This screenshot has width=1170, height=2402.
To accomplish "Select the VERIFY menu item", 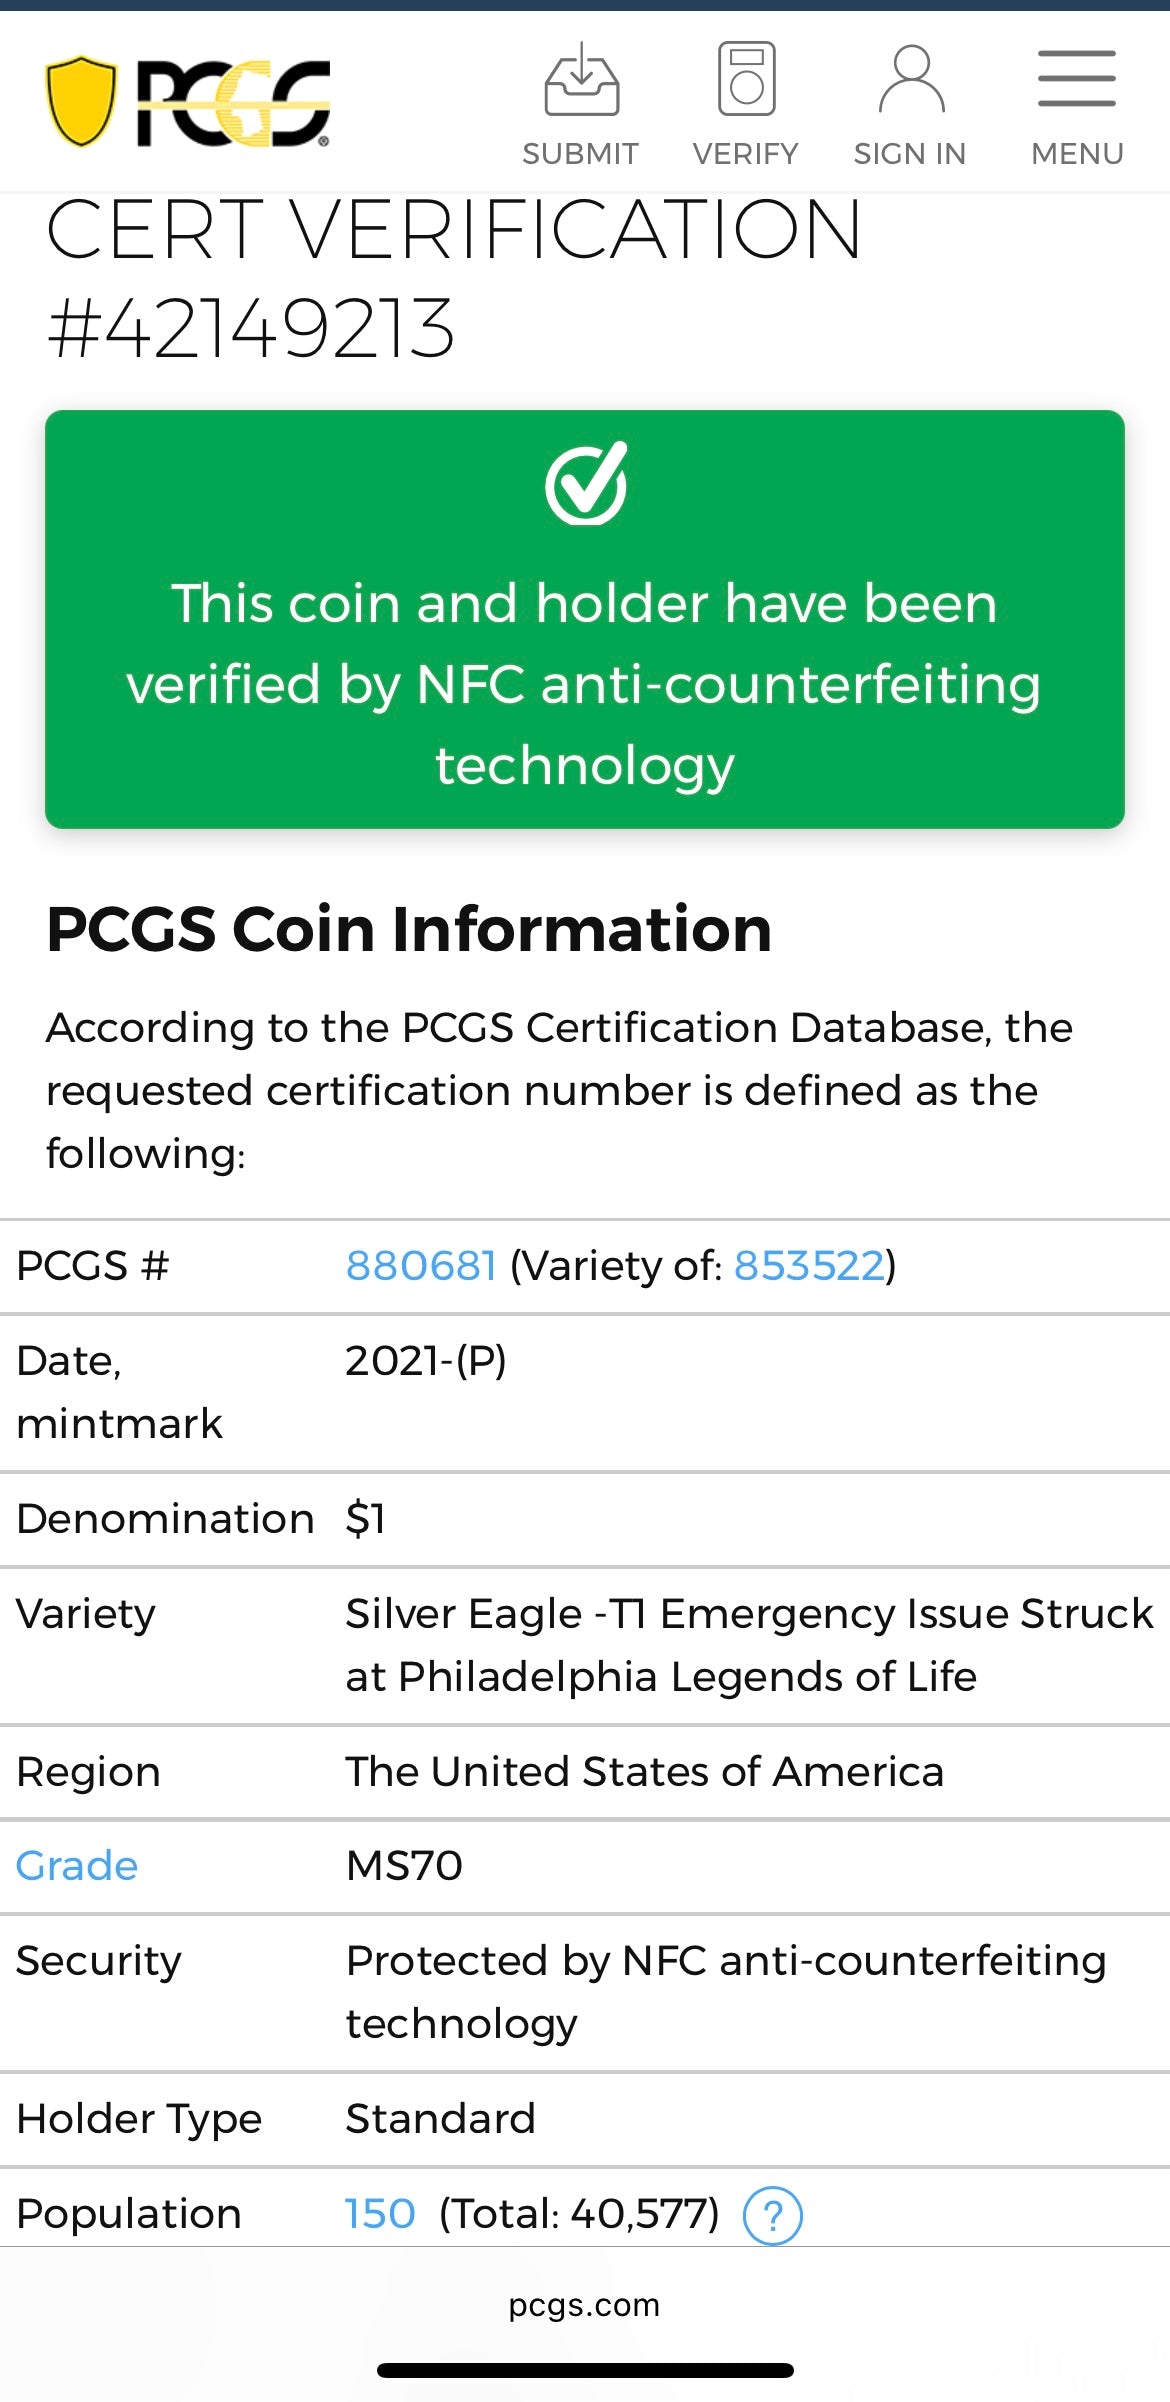I will click(x=745, y=153).
